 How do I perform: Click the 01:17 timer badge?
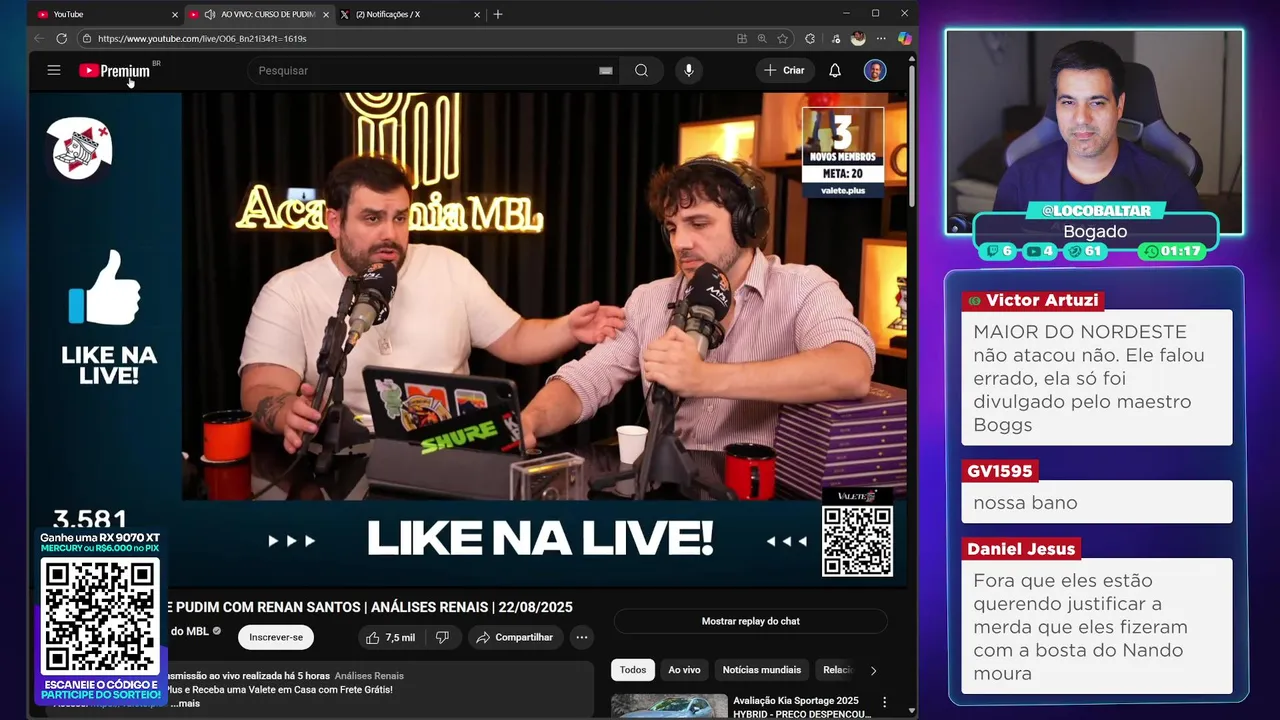pos(1172,251)
